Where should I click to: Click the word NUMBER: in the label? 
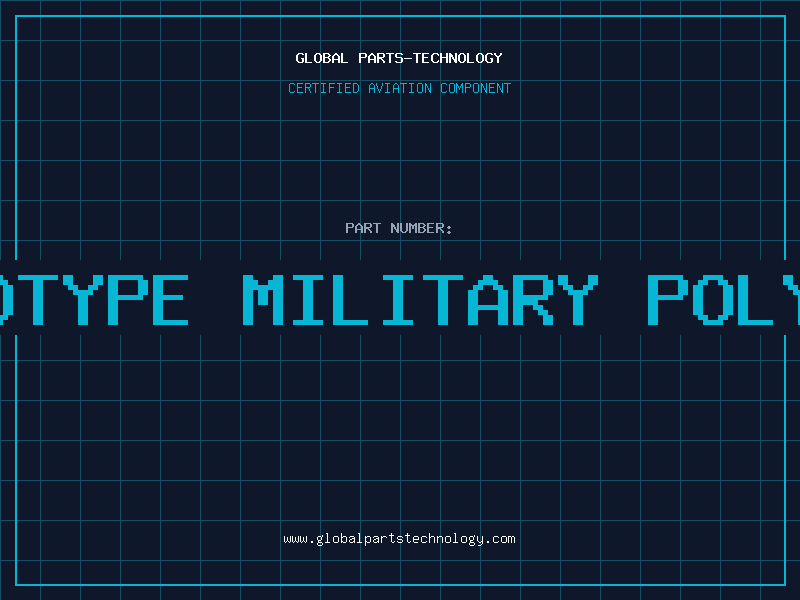pyautogui.click(x=421, y=228)
